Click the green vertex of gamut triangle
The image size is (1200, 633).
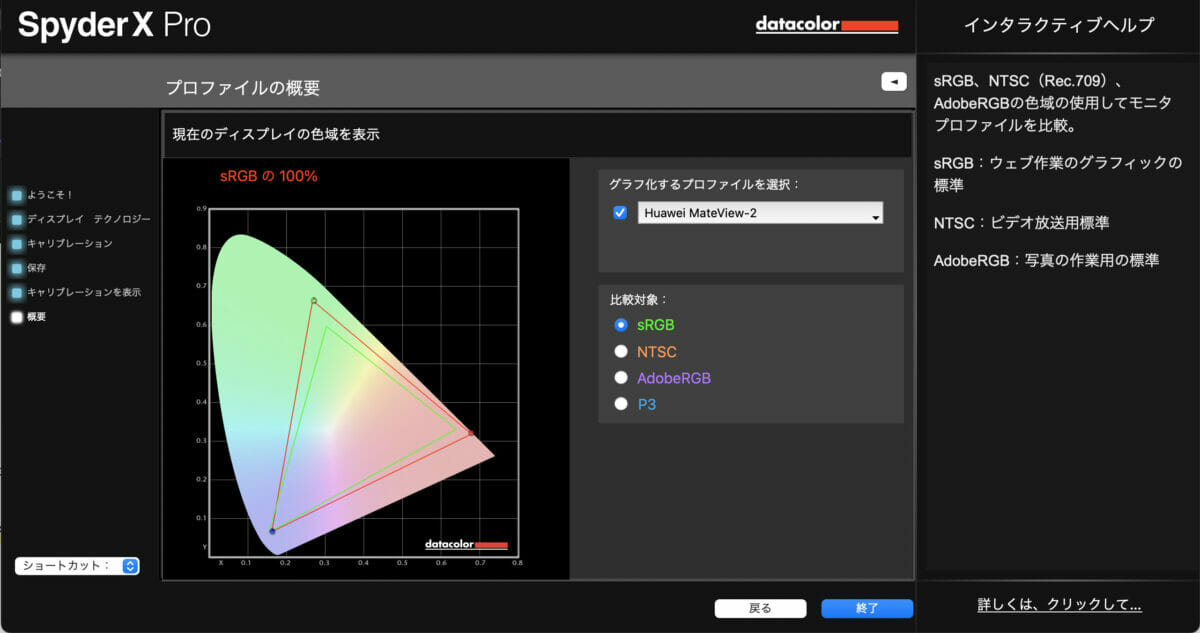(314, 300)
